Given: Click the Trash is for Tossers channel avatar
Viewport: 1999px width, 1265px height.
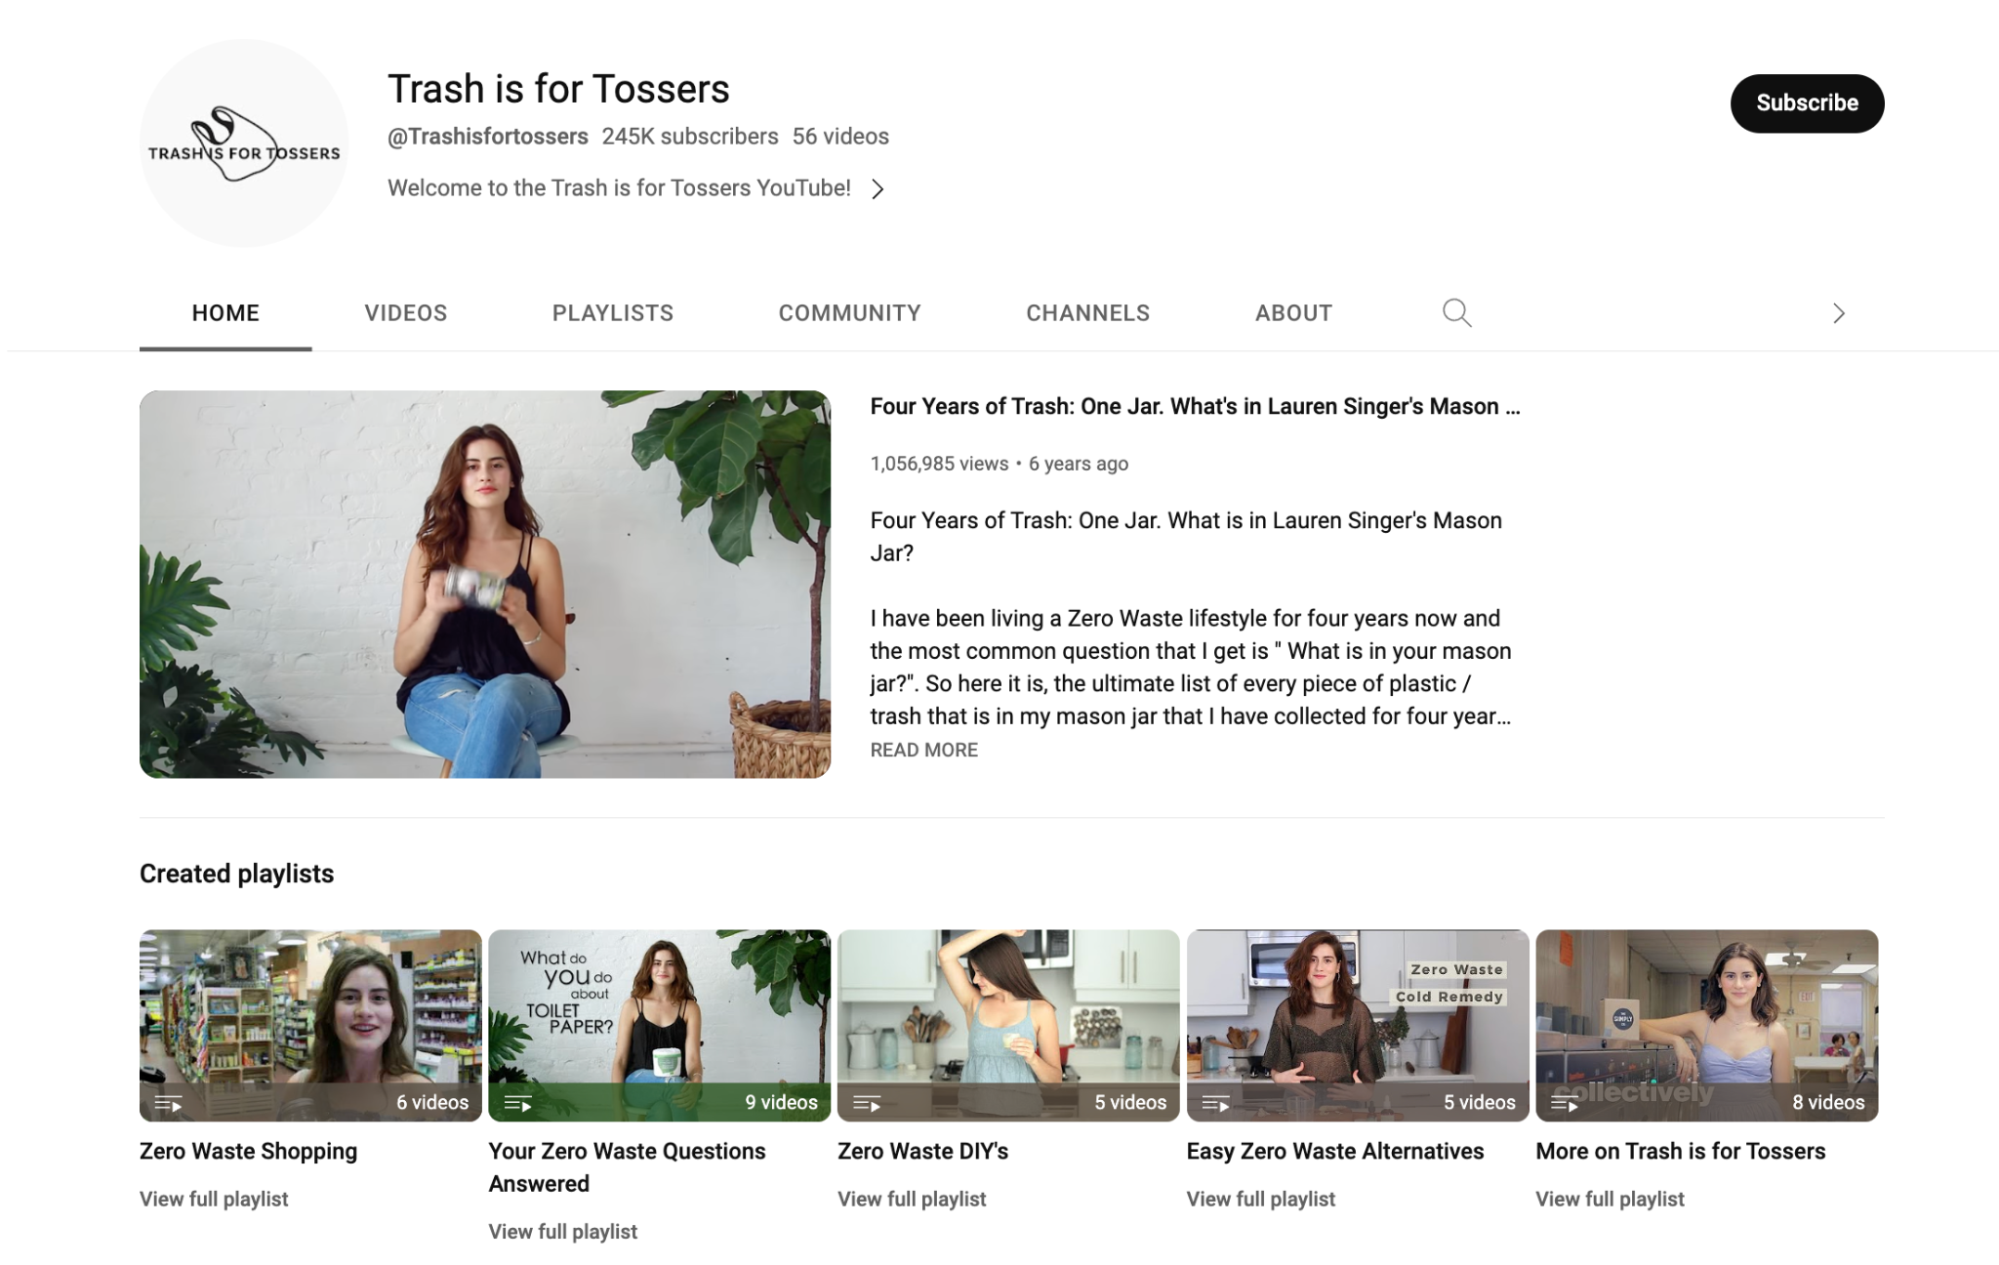Looking at the screenshot, I should point(244,143).
